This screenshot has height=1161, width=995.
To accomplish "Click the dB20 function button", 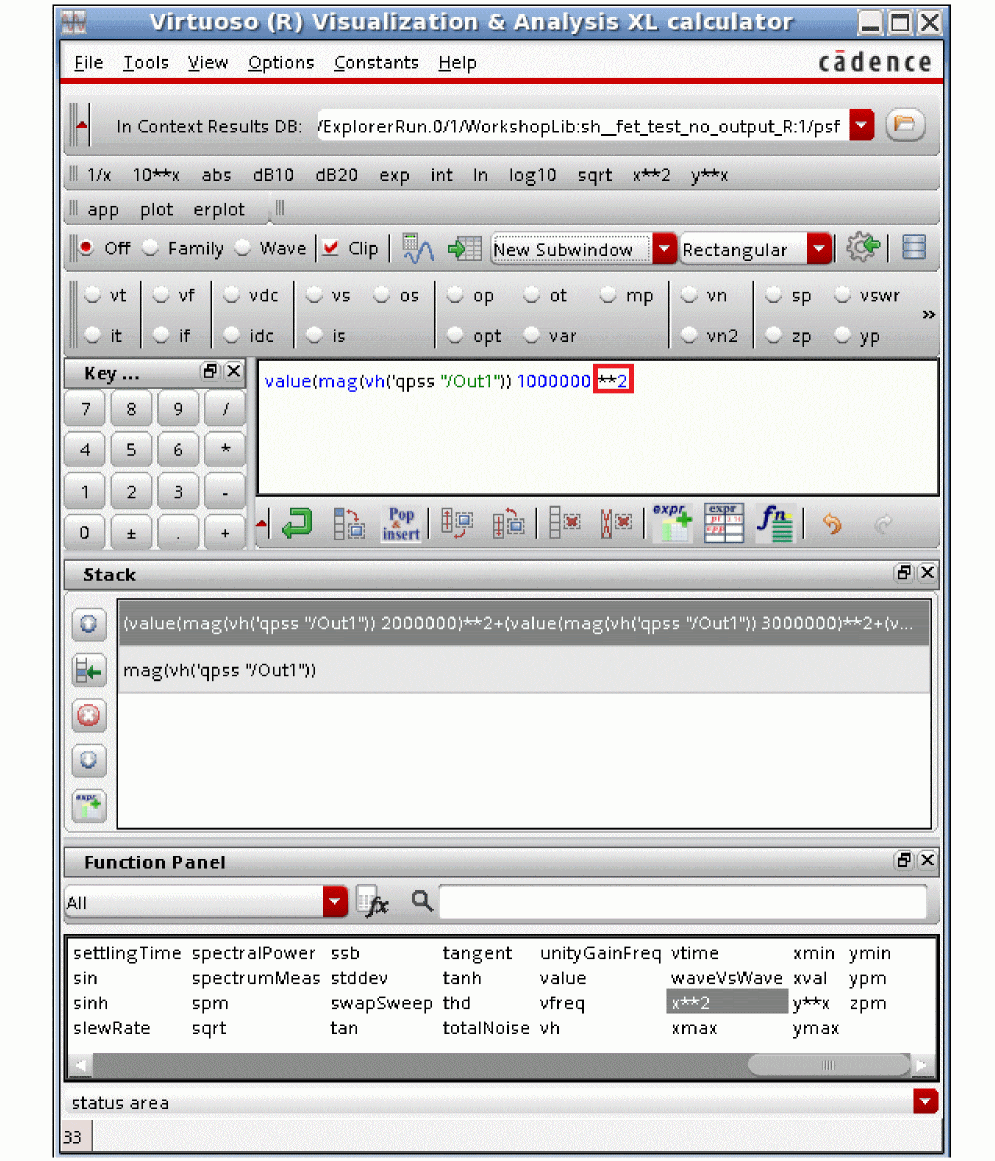I will 337,175.
